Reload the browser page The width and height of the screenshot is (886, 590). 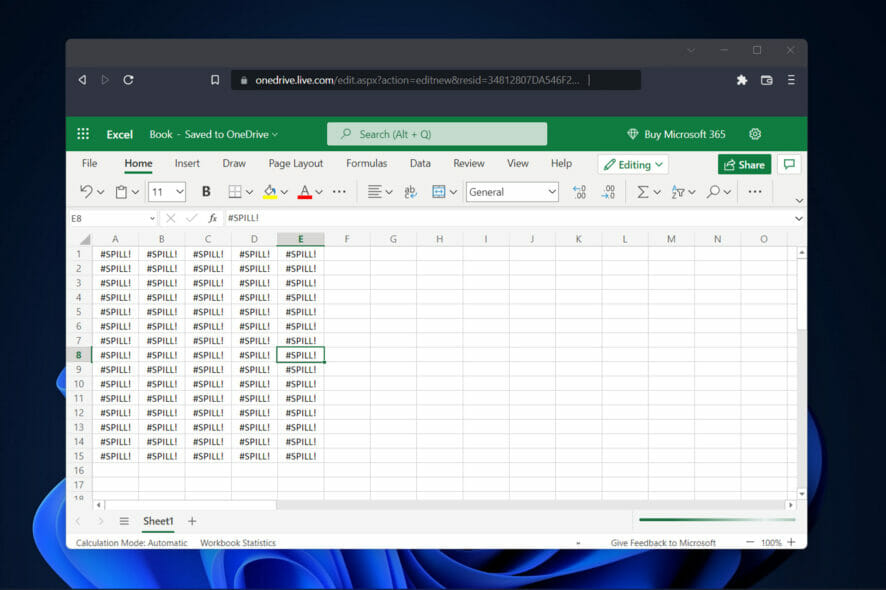128,80
